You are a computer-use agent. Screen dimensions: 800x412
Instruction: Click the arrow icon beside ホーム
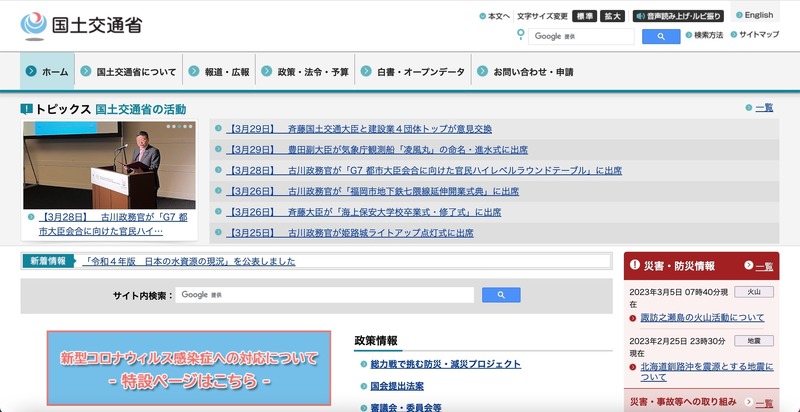point(32,72)
